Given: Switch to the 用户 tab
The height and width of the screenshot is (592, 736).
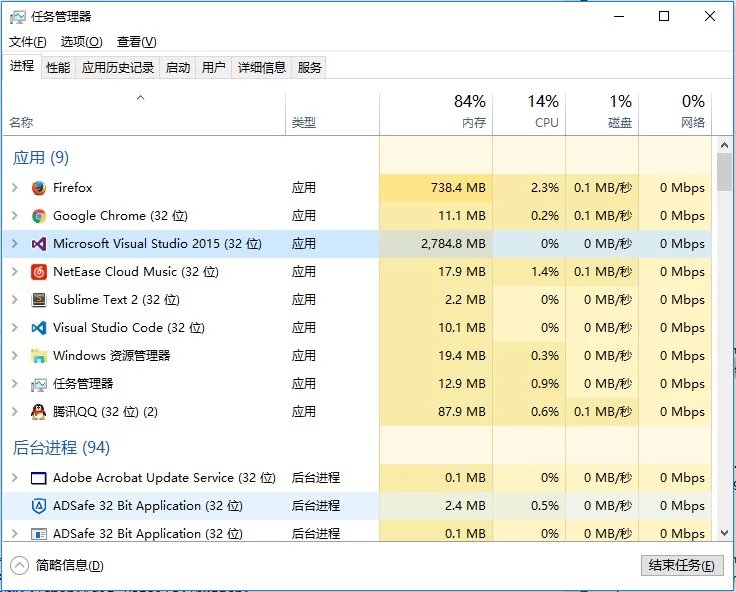Looking at the screenshot, I should tap(214, 68).
